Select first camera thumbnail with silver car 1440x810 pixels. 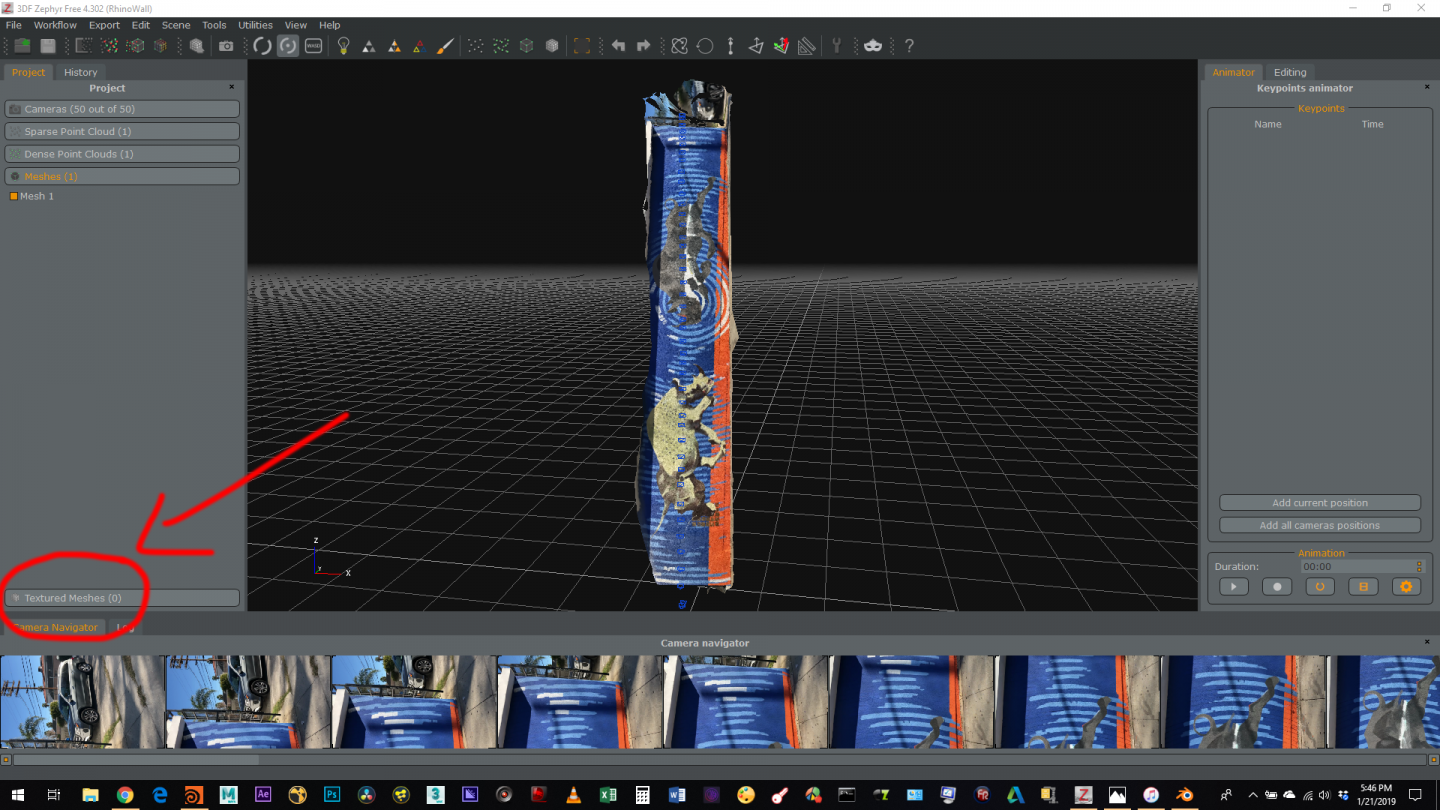pyautogui.click(x=82, y=702)
